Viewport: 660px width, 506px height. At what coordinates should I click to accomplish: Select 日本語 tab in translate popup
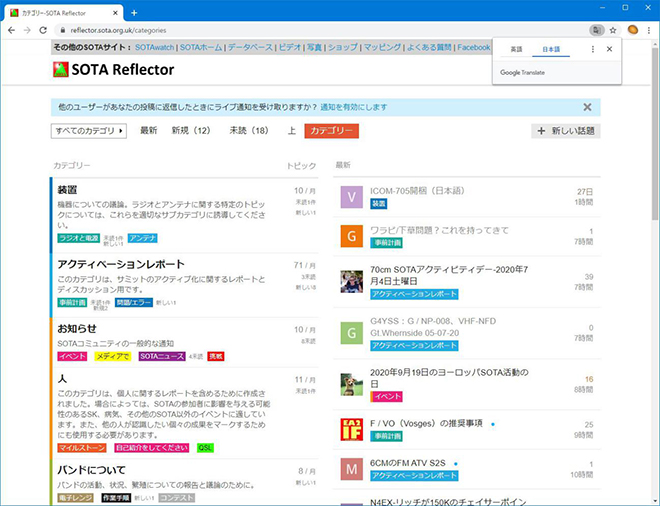tap(551, 49)
